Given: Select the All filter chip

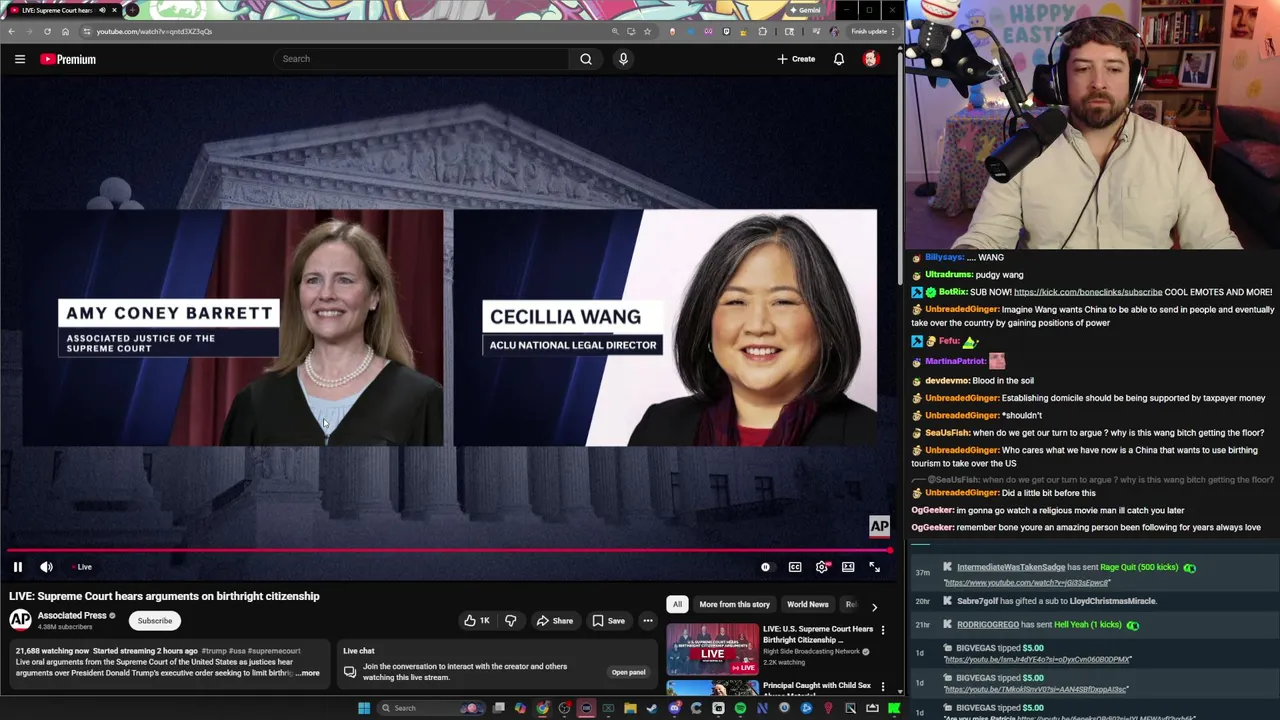Looking at the screenshot, I should [x=677, y=604].
